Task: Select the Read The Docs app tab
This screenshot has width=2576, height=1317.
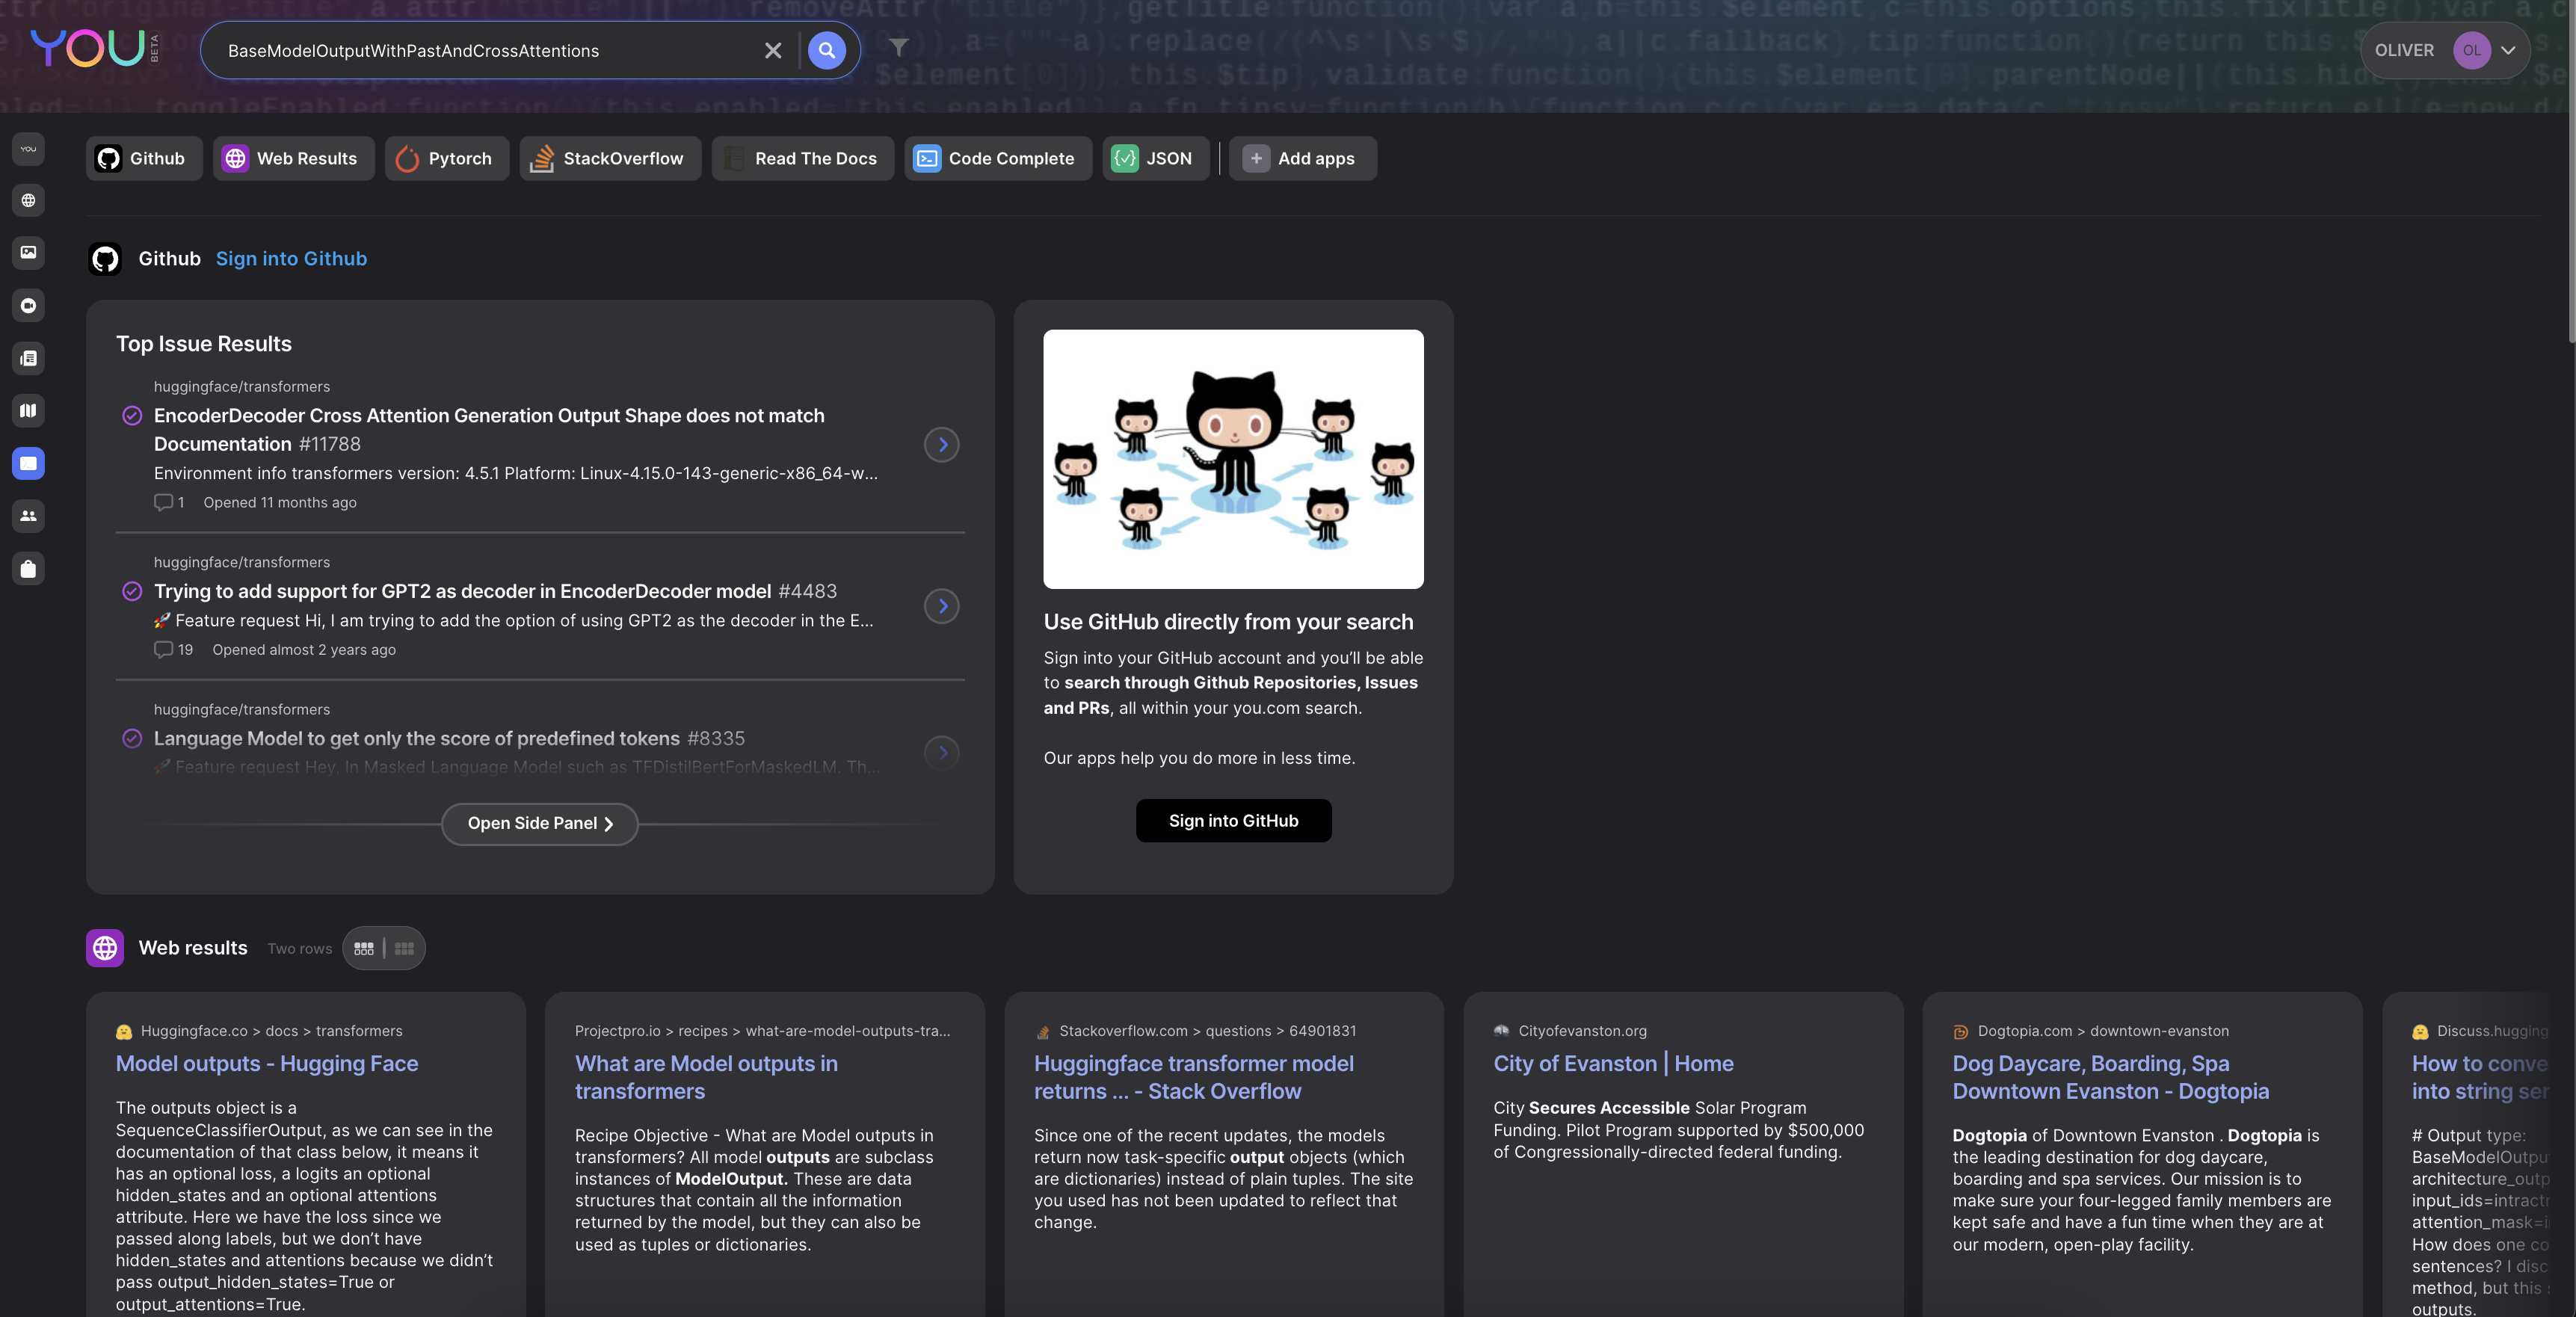Action: (802, 158)
